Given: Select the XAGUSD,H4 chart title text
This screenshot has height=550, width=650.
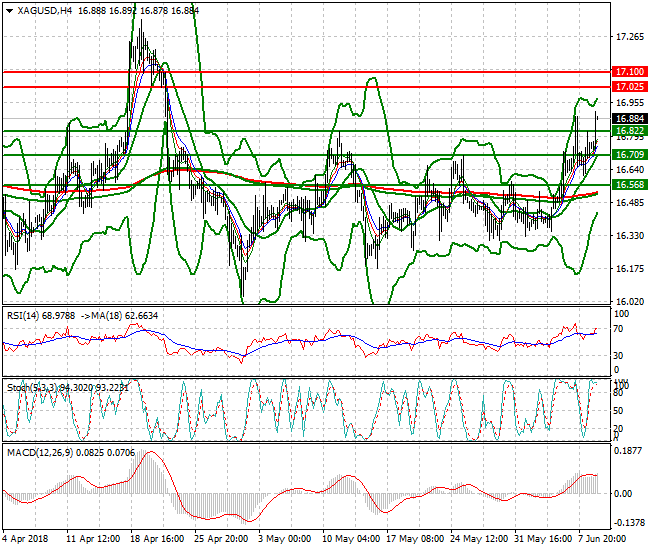Looking at the screenshot, I should tap(45, 11).
